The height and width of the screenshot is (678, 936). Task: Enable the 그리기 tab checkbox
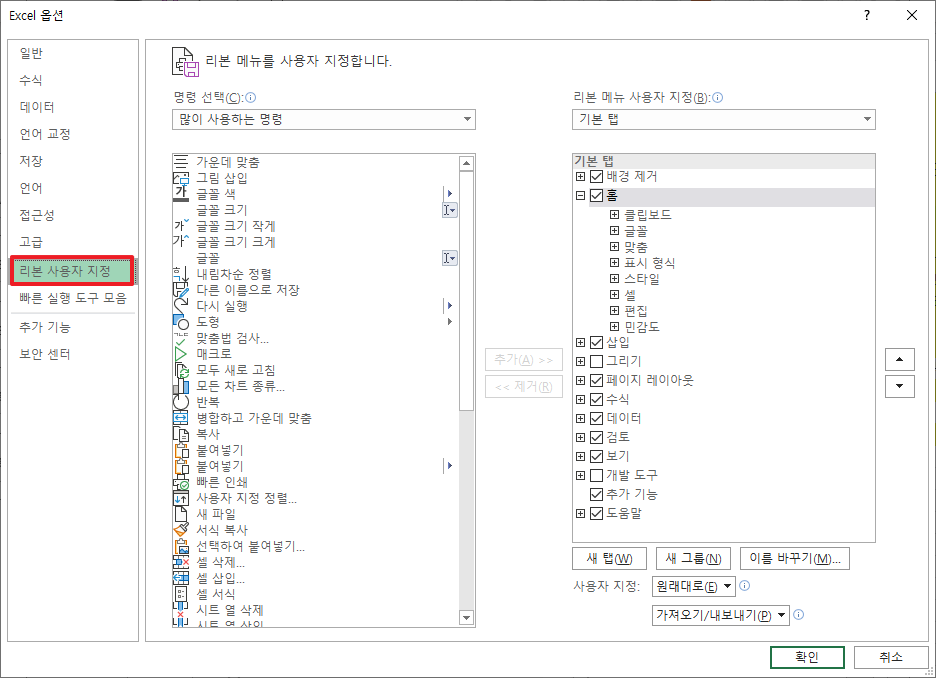pyautogui.click(x=596, y=361)
